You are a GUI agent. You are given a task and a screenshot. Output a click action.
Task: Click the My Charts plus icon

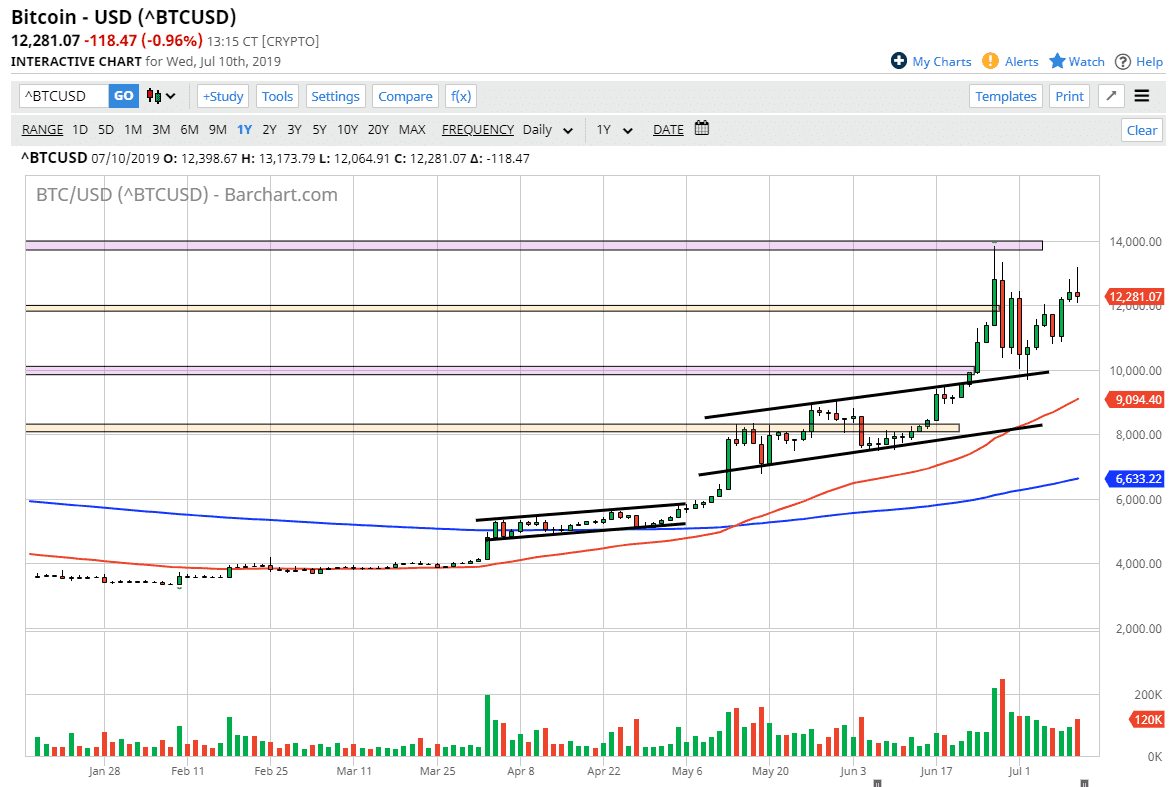pos(899,61)
